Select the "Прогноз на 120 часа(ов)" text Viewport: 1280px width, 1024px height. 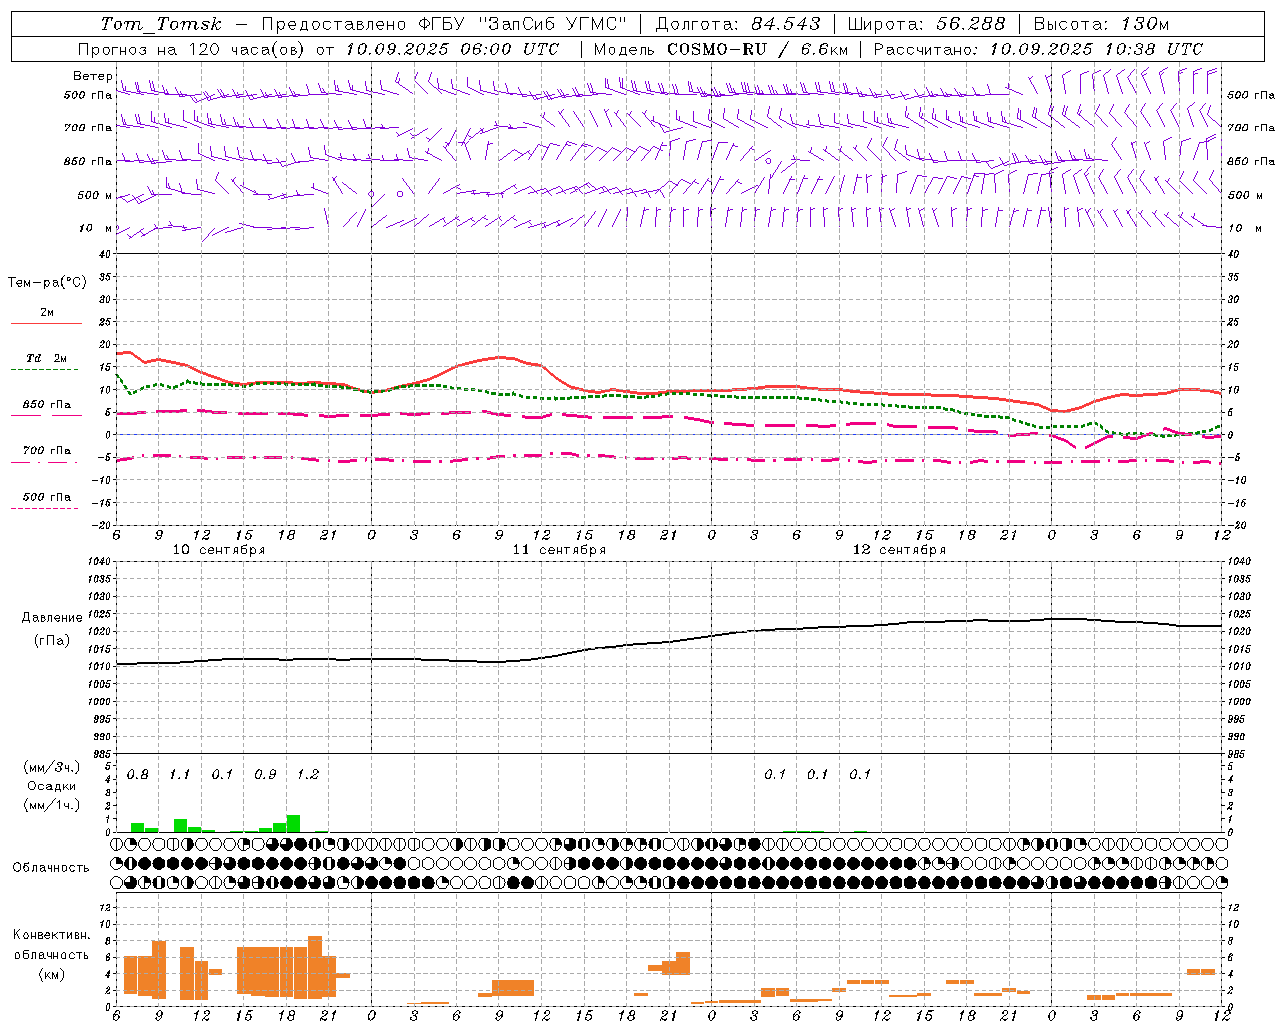click(193, 49)
